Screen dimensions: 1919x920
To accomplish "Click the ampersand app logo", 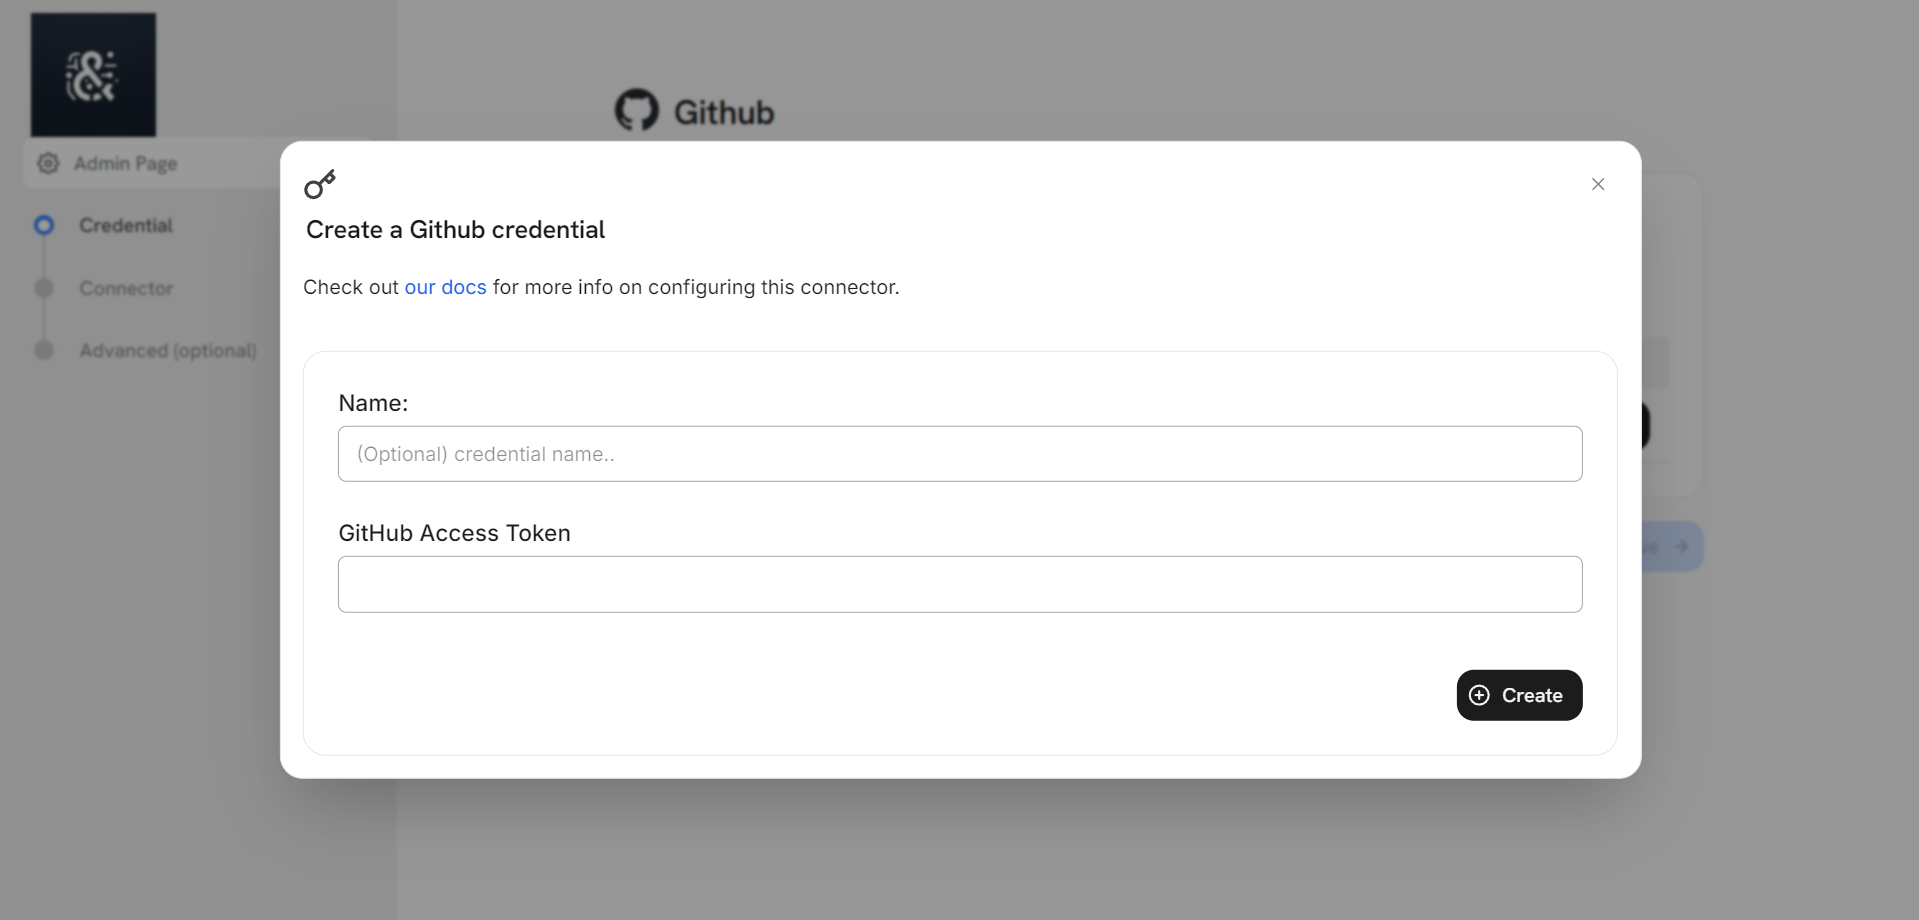I will [x=93, y=75].
